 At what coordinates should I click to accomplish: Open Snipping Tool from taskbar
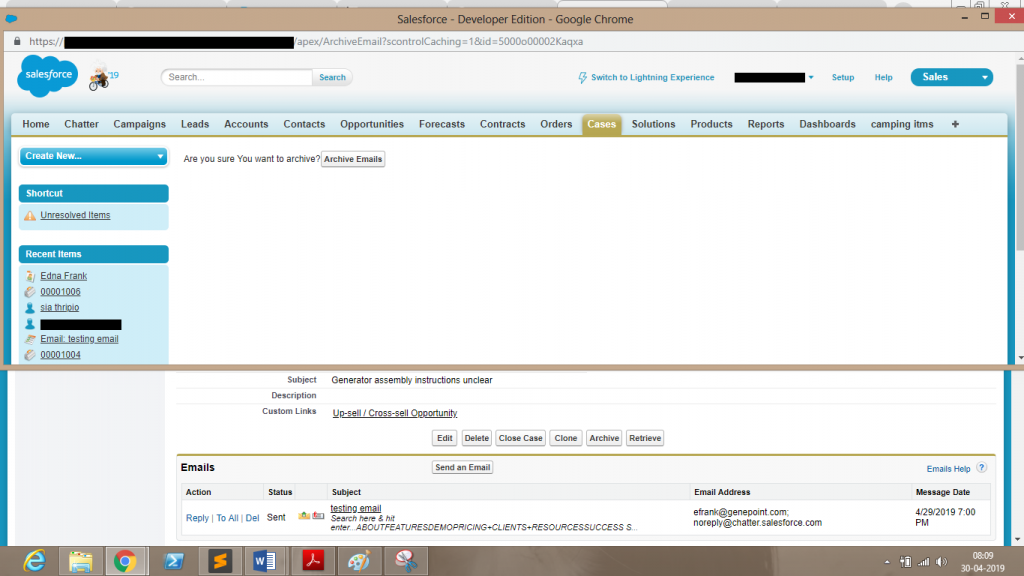click(406, 561)
